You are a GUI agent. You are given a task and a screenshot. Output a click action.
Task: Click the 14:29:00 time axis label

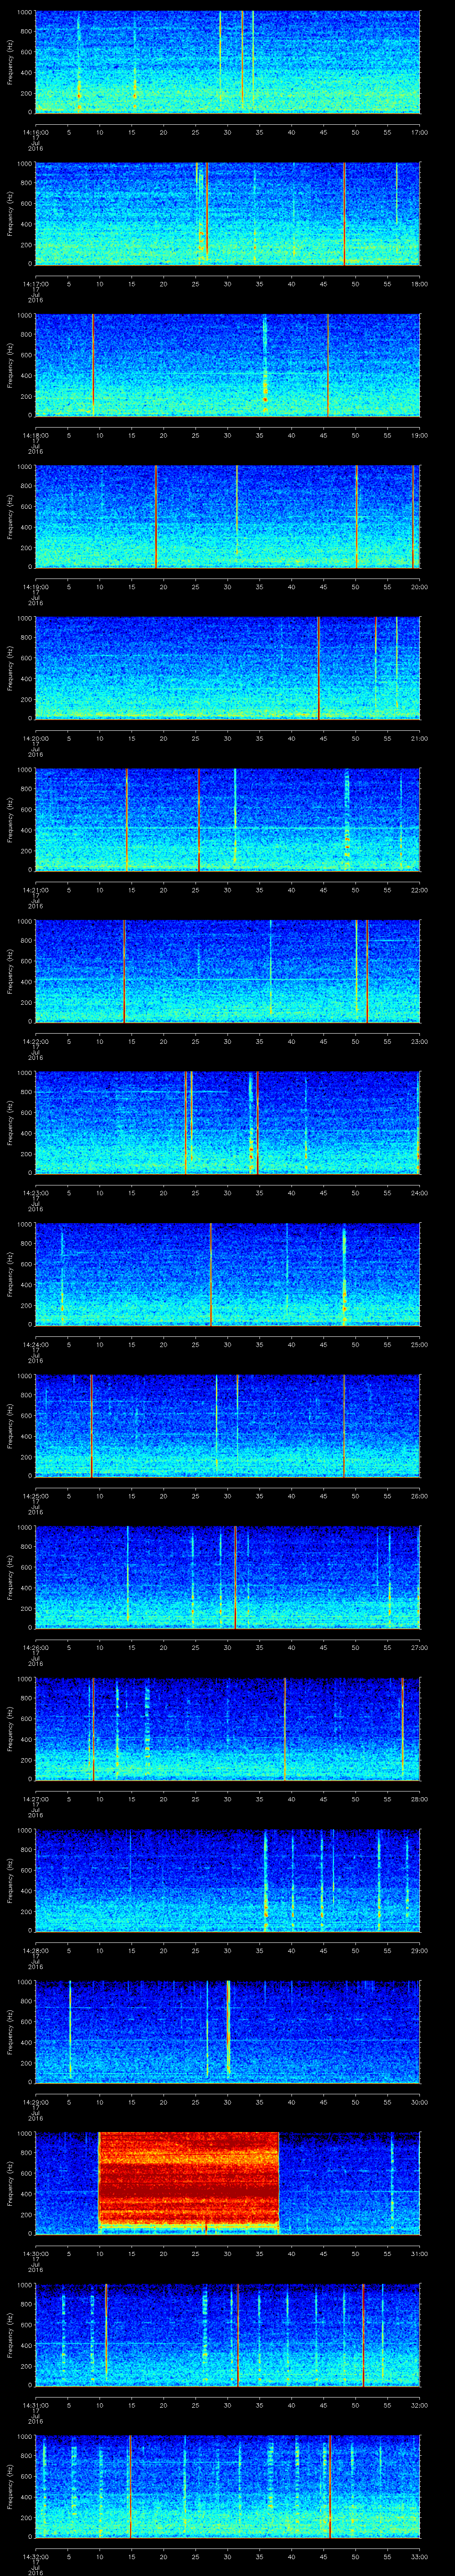pyautogui.click(x=36, y=2102)
